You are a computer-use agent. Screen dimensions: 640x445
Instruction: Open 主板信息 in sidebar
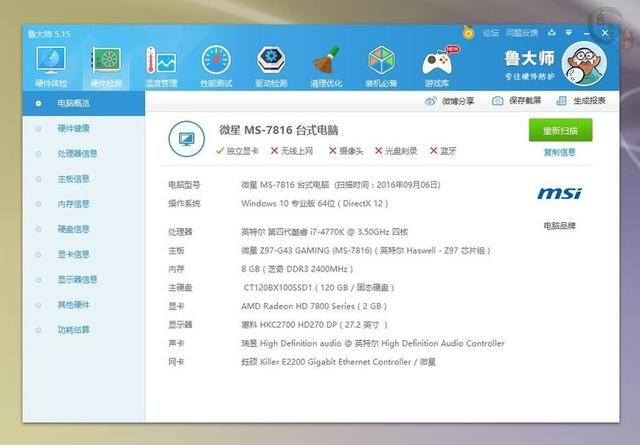tap(73, 179)
